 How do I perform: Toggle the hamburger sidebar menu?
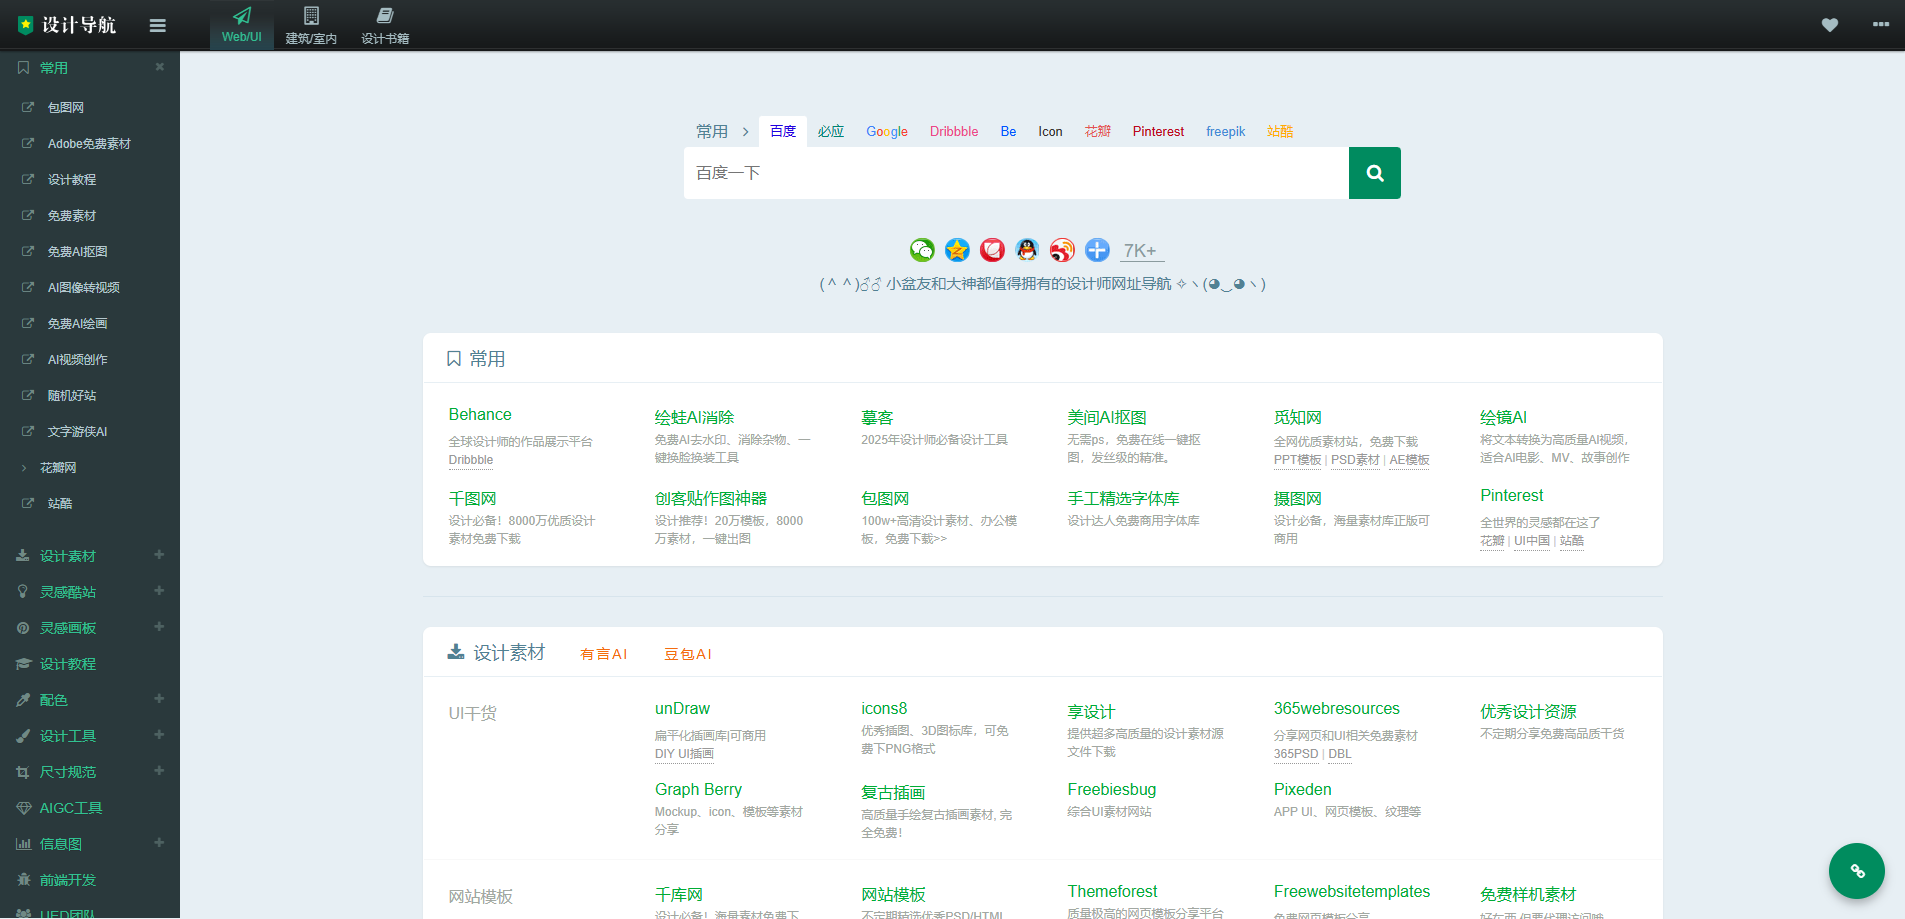(157, 26)
